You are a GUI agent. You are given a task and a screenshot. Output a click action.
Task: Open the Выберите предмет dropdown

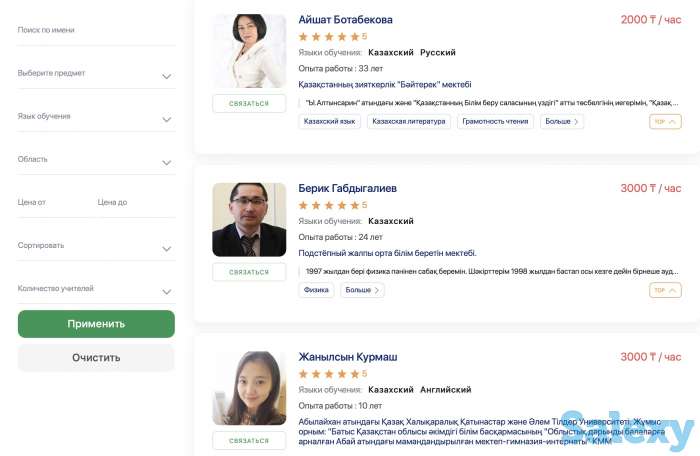coord(95,74)
